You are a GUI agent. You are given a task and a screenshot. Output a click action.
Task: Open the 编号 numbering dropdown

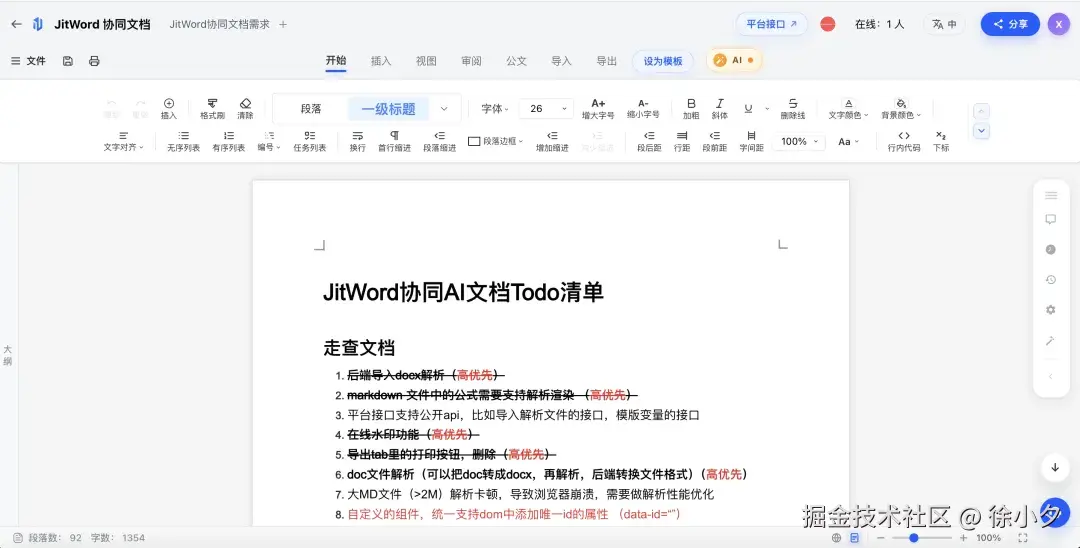click(x=269, y=140)
